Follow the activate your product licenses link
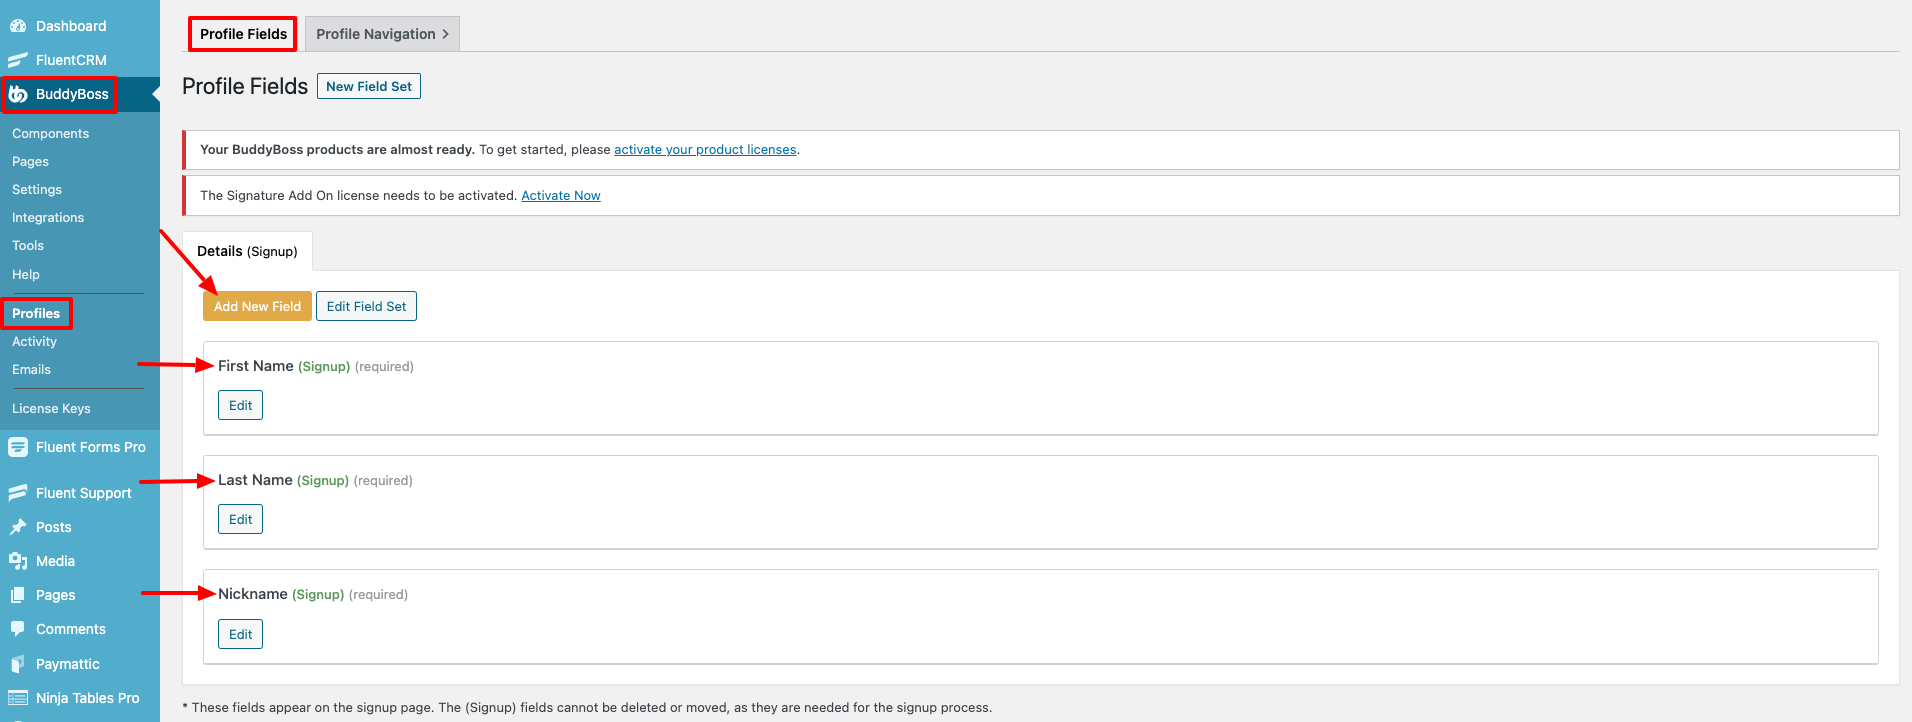 (x=705, y=150)
